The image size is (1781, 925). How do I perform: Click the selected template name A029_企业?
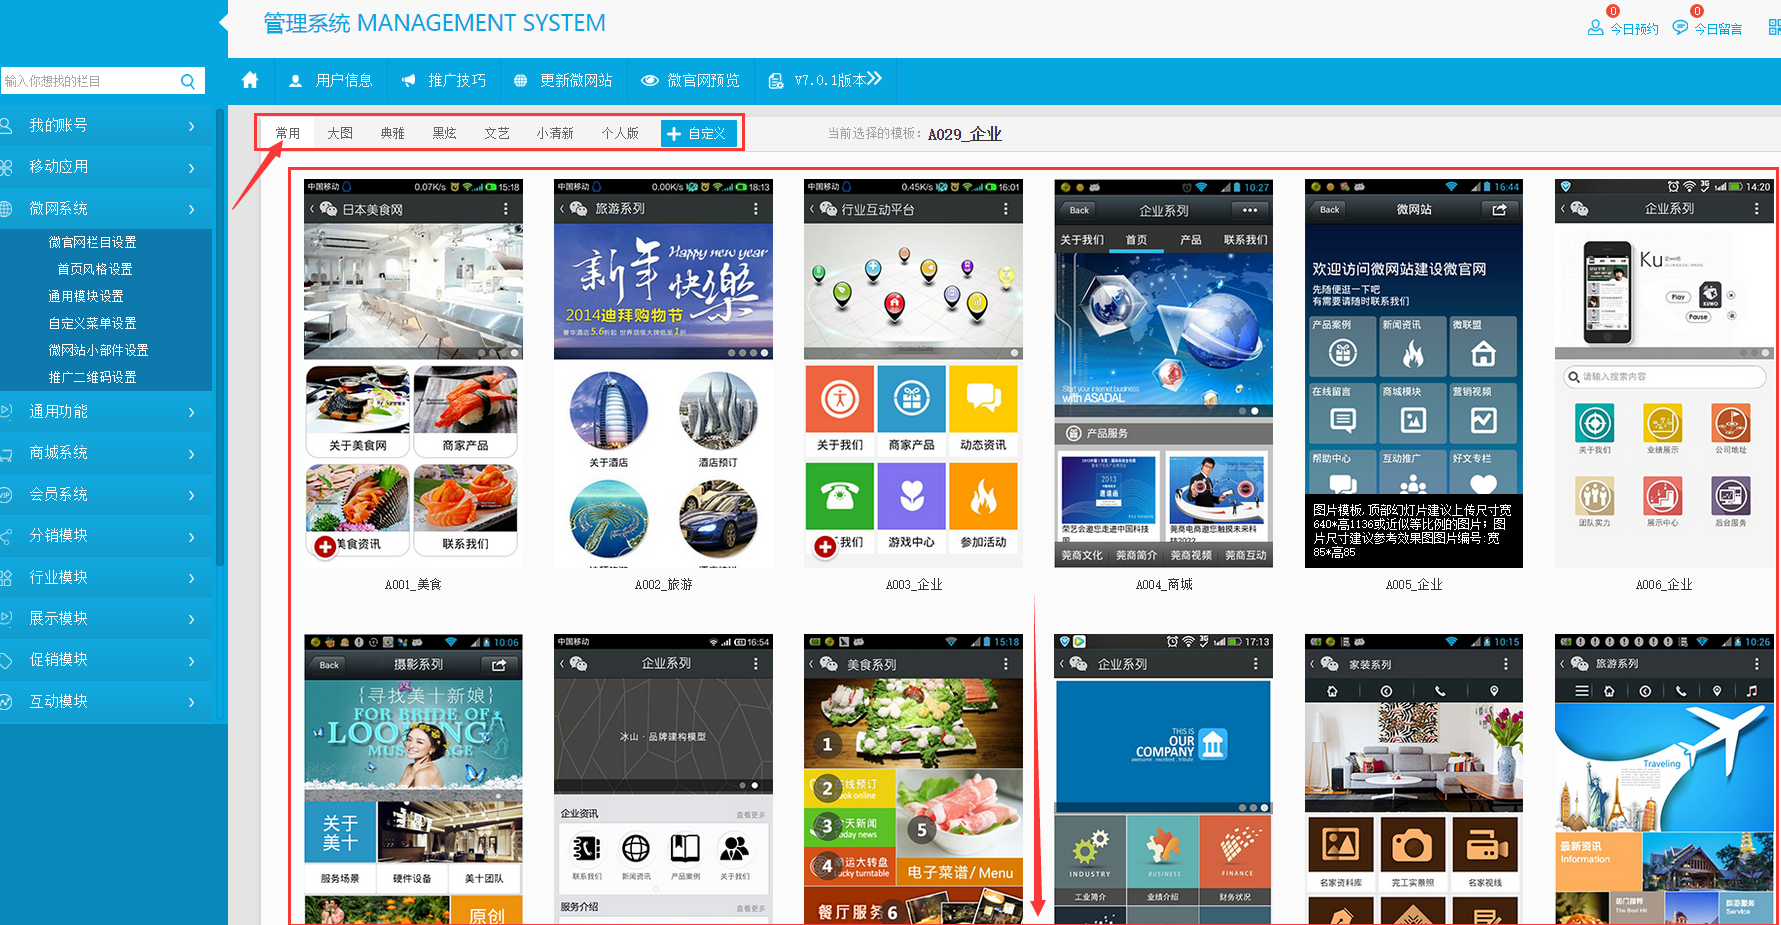point(964,134)
